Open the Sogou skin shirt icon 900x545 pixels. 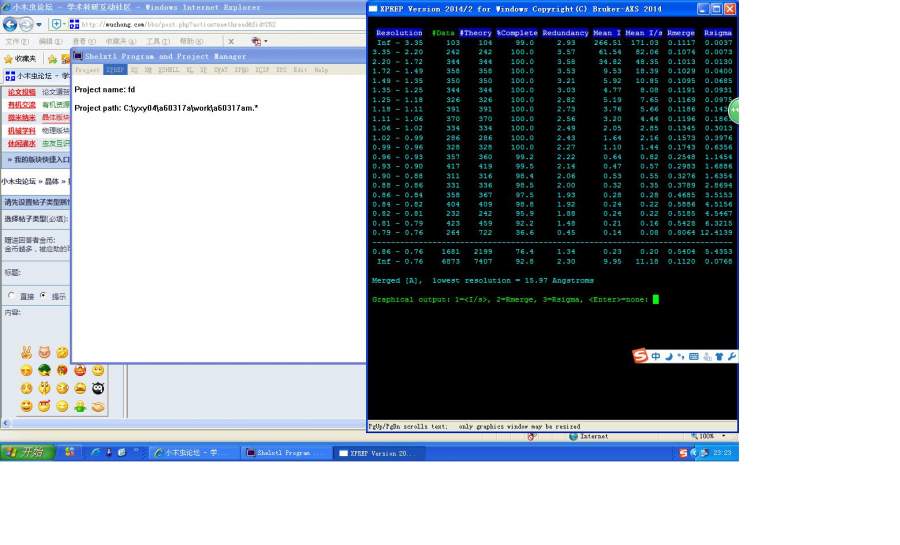(x=719, y=356)
